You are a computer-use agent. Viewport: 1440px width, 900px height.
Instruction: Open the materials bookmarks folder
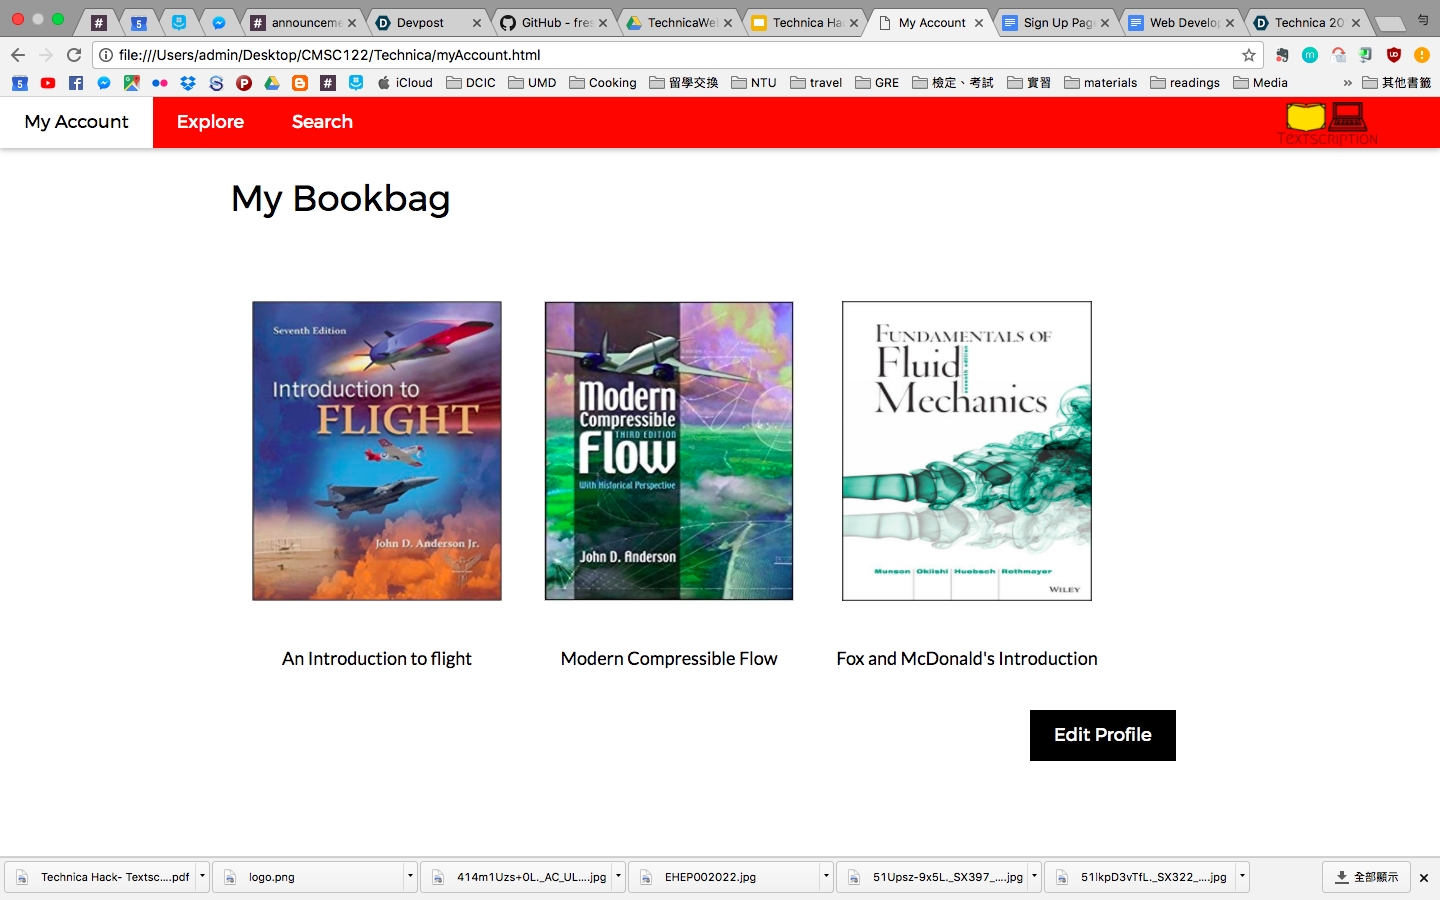click(1101, 83)
